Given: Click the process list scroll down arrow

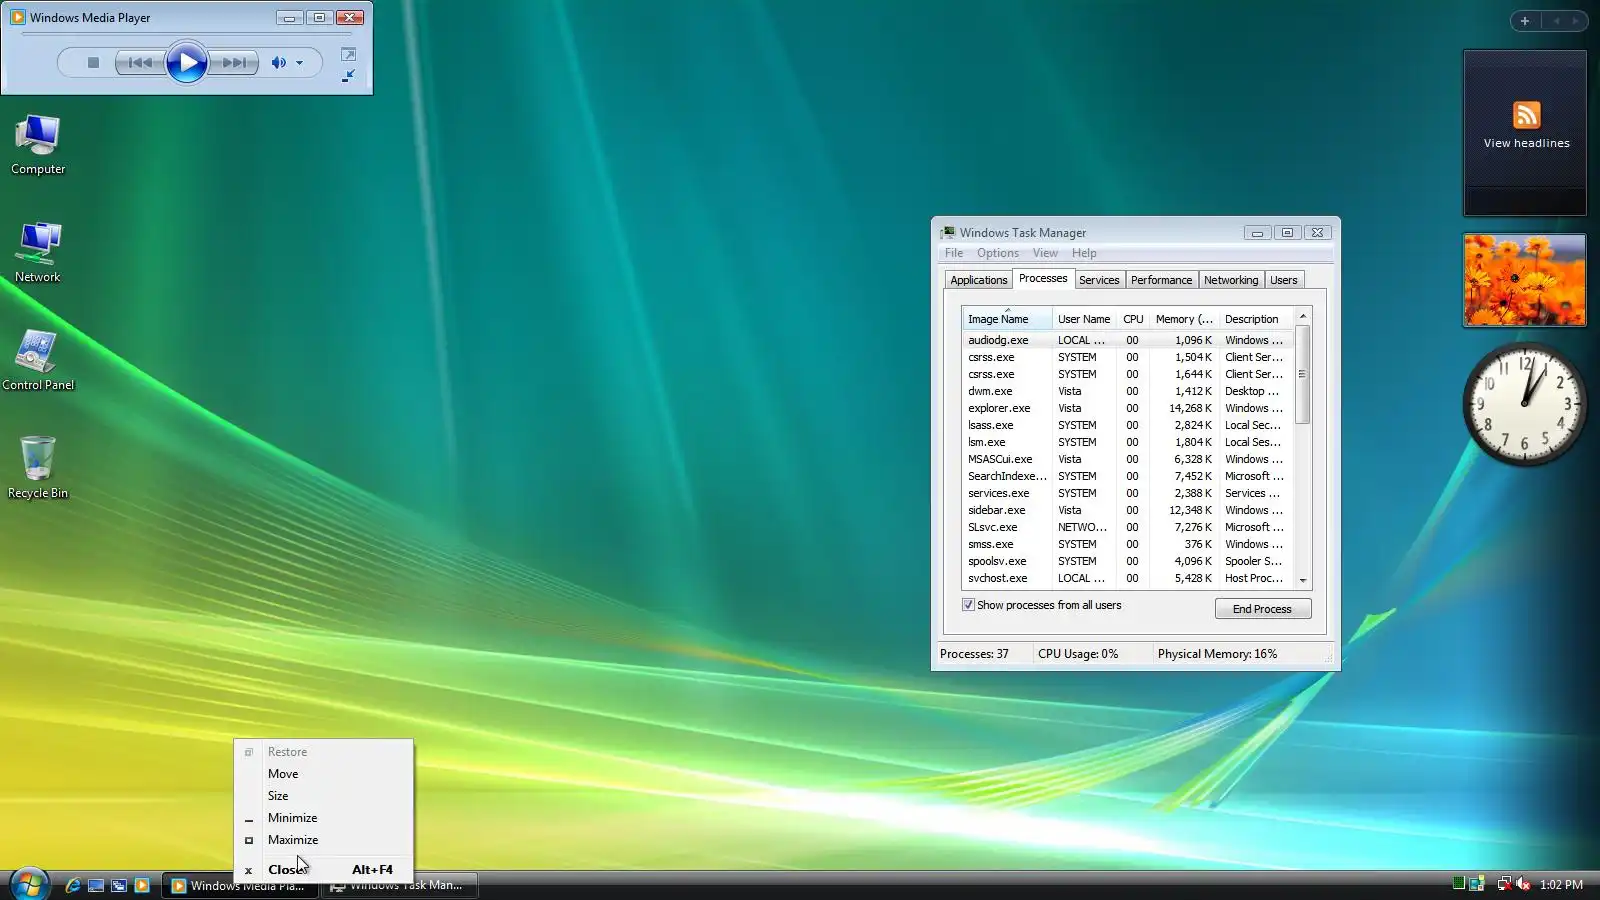Looking at the screenshot, I should click(x=1302, y=580).
